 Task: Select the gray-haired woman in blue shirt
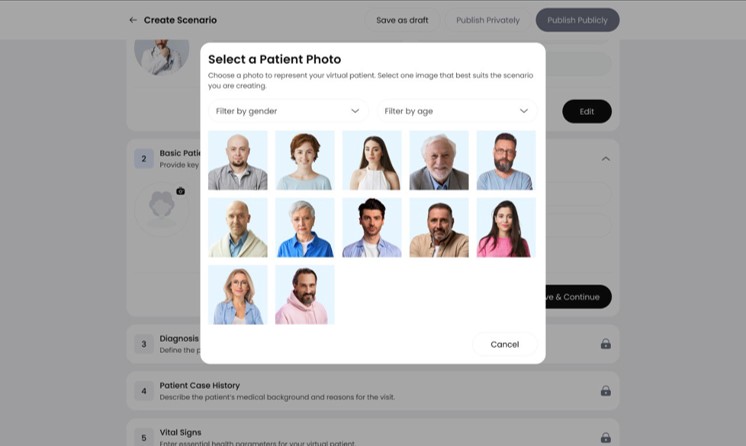coord(304,228)
